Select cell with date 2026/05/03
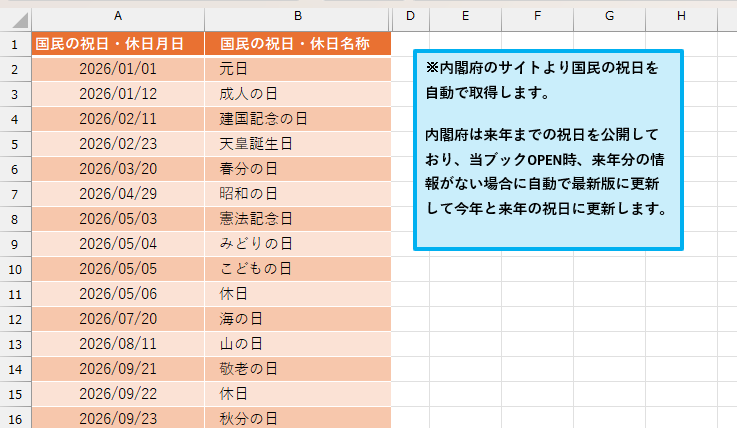The height and width of the screenshot is (428, 737). [118, 219]
